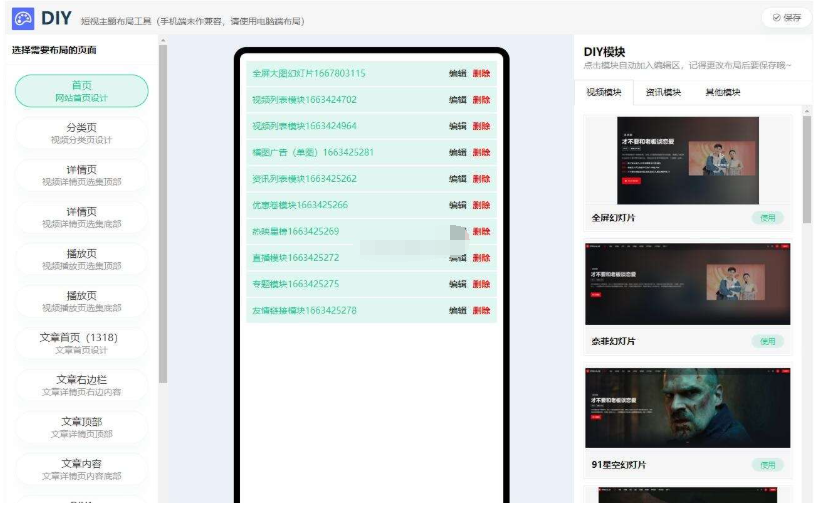The height and width of the screenshot is (519, 814).
Task: Click the DIY模块 panel scroll-up arrow
Action: [x=807, y=111]
